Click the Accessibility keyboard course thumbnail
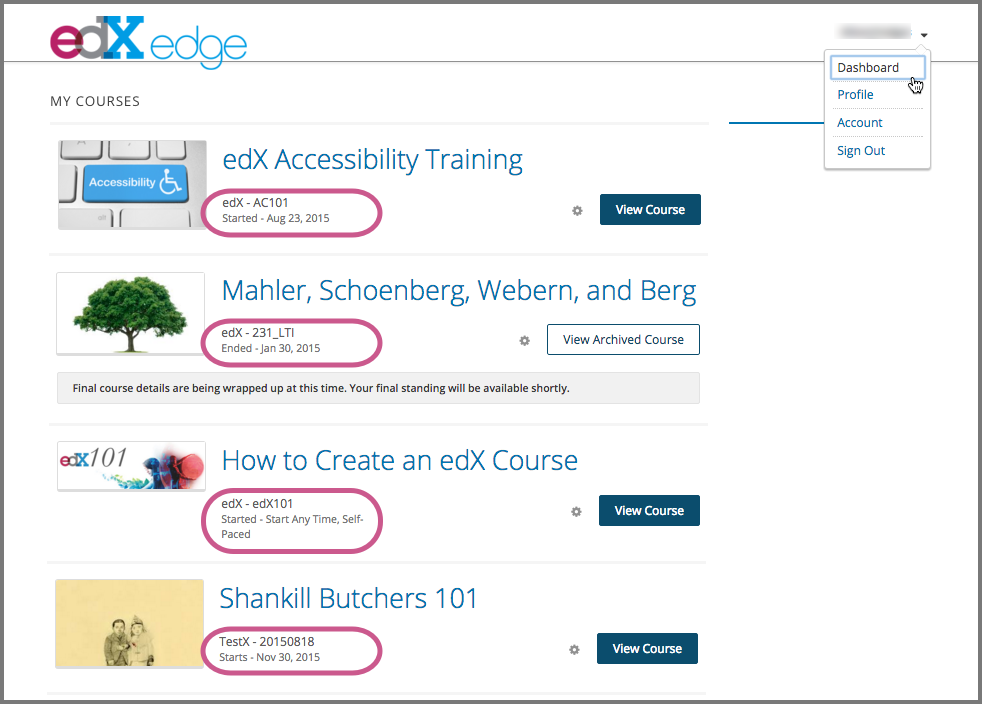Viewport: 982px width, 704px height. (x=132, y=185)
